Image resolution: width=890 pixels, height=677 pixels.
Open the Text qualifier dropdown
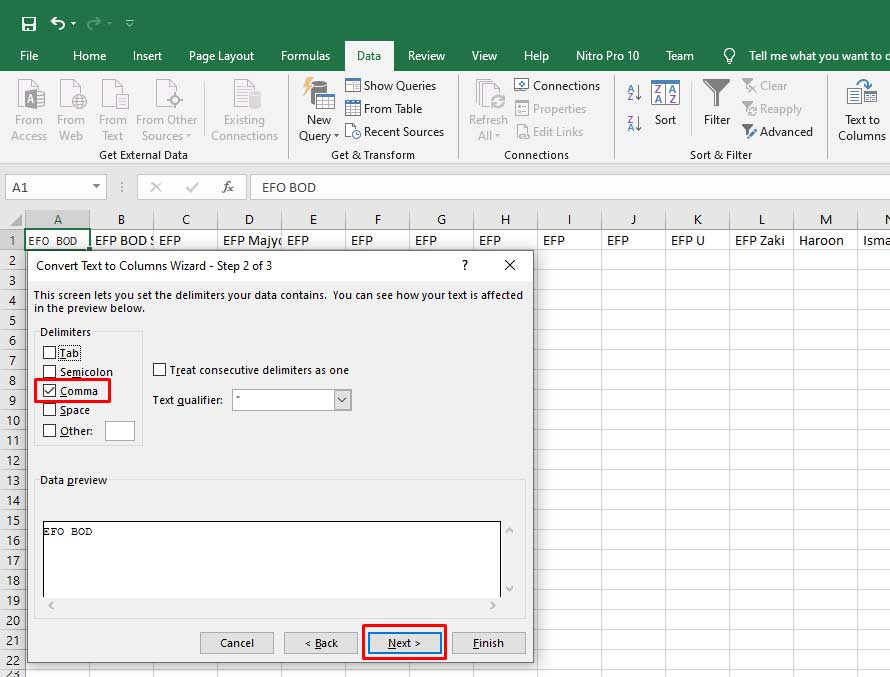[x=342, y=400]
